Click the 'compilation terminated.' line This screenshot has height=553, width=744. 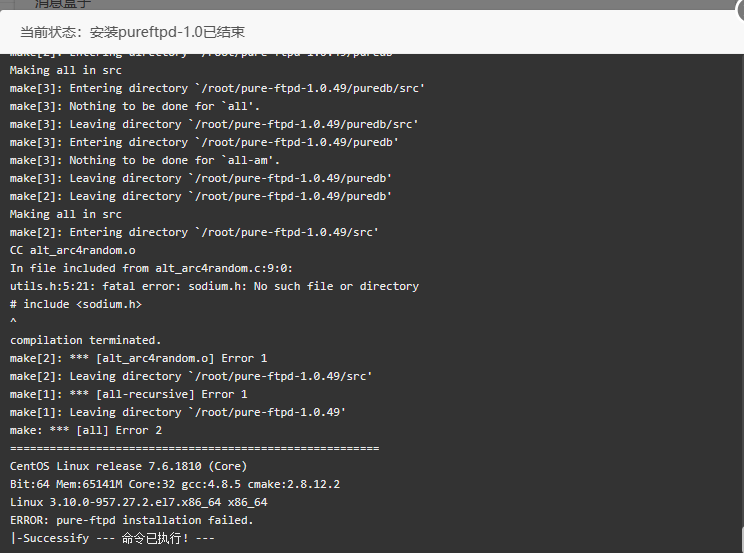pos(85,340)
